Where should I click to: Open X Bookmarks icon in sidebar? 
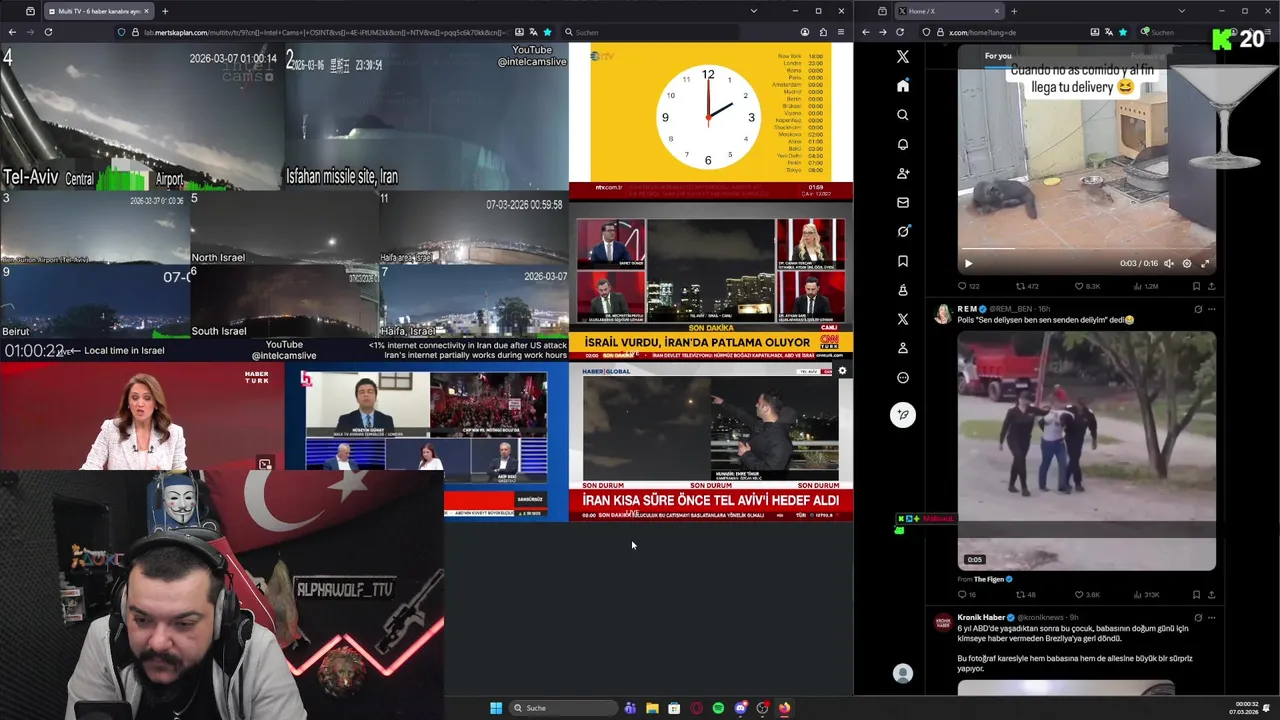pos(903,261)
